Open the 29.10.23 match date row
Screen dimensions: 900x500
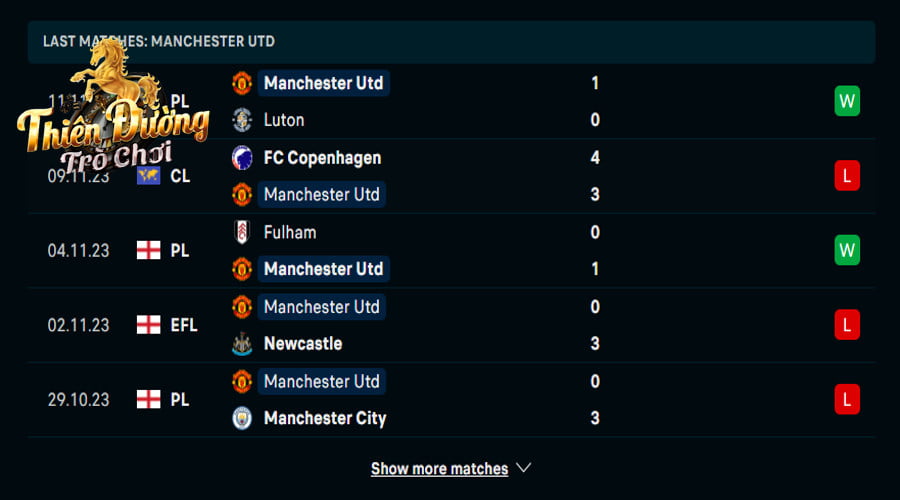[451, 400]
